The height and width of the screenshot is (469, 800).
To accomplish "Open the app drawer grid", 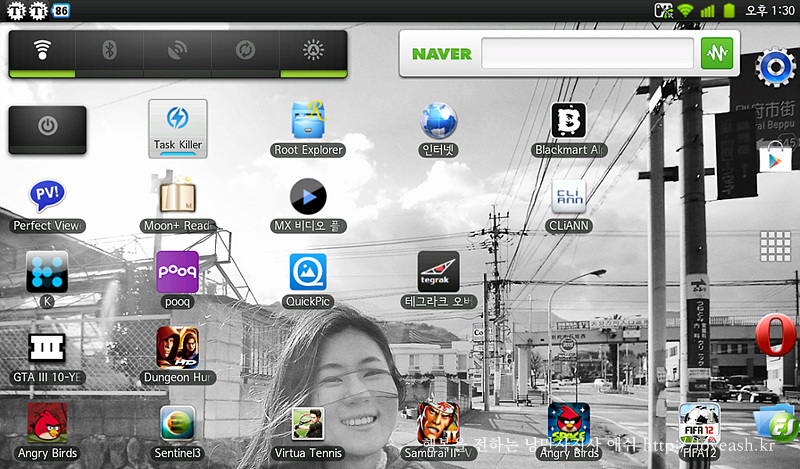I will pos(776,246).
